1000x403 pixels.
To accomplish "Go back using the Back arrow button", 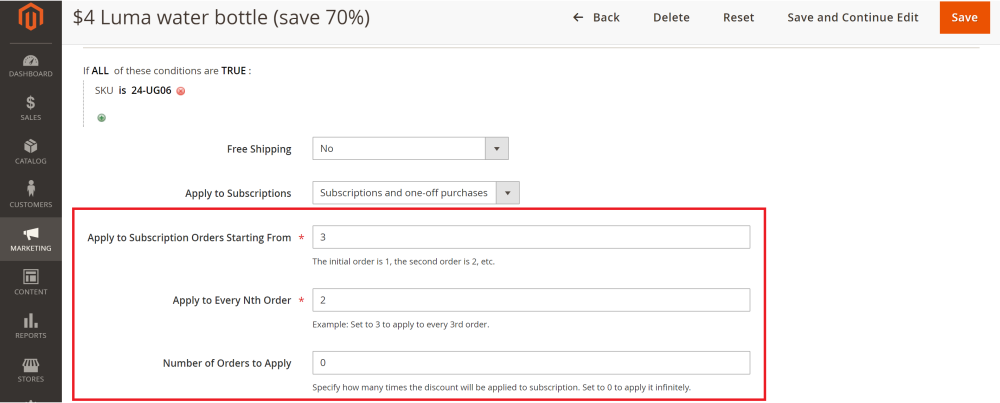I will coord(596,18).
